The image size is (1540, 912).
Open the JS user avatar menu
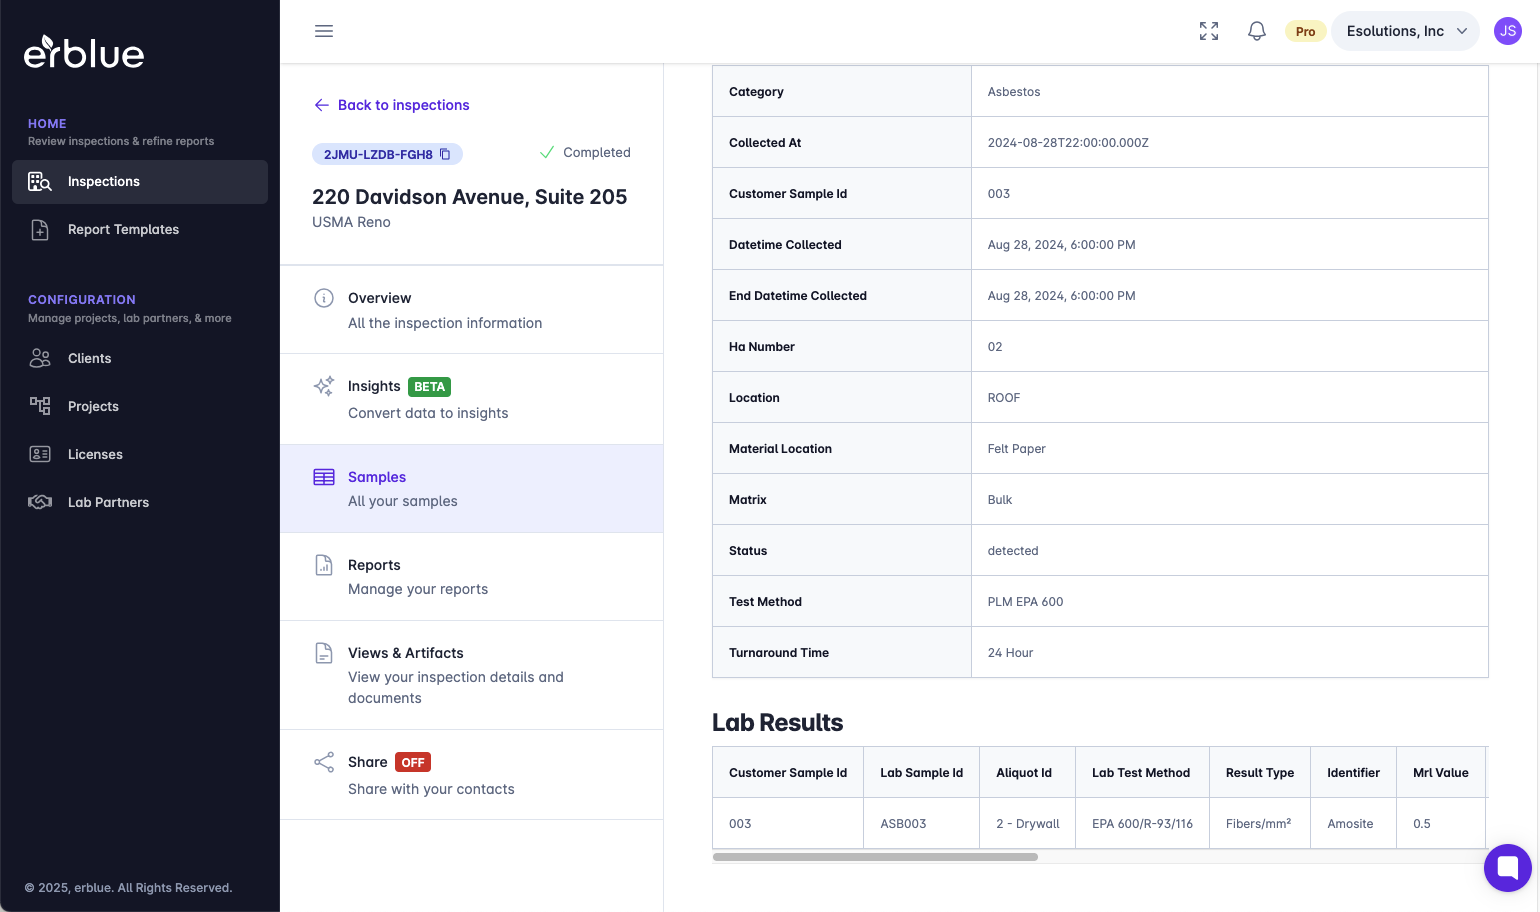1508,31
